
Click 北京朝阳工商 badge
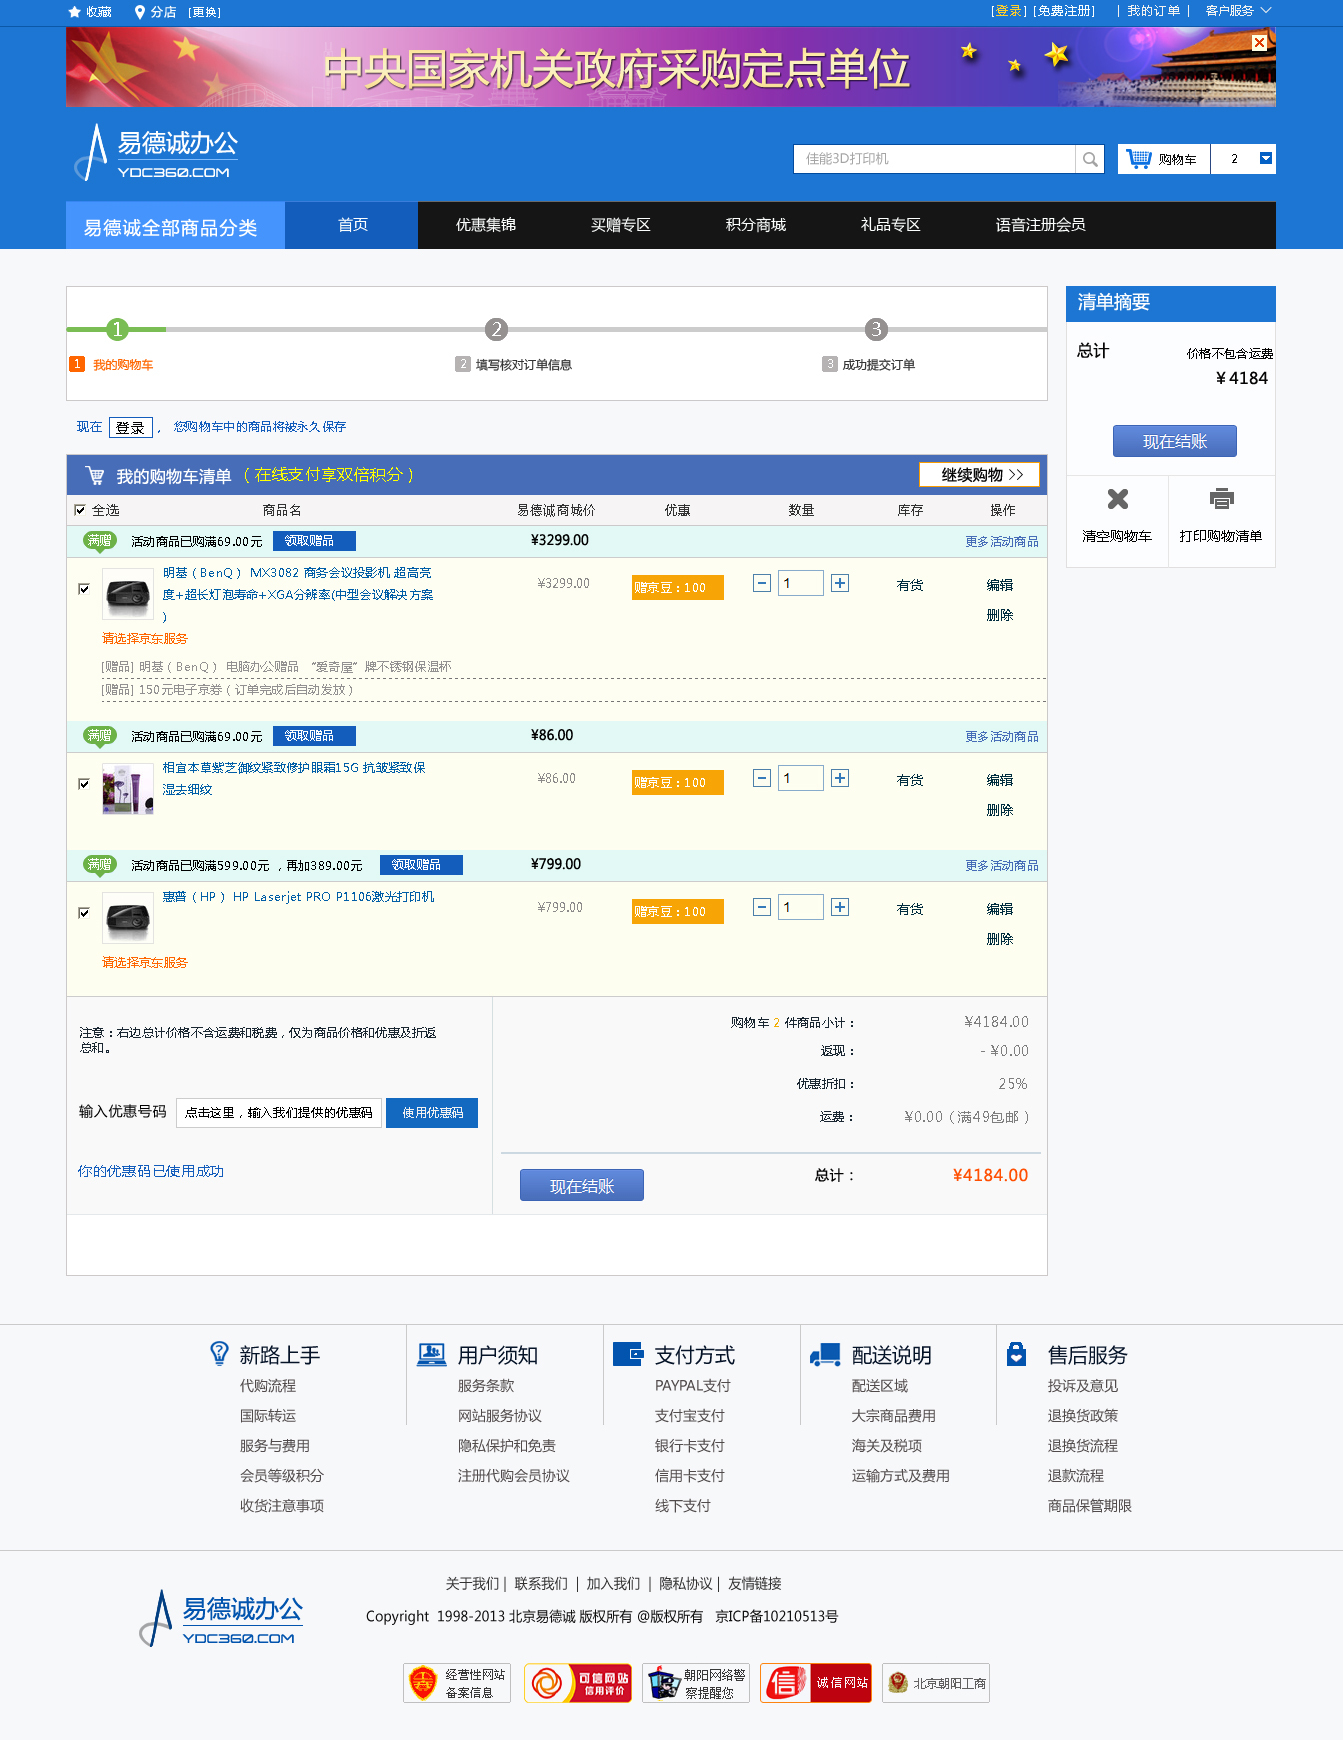point(936,1683)
